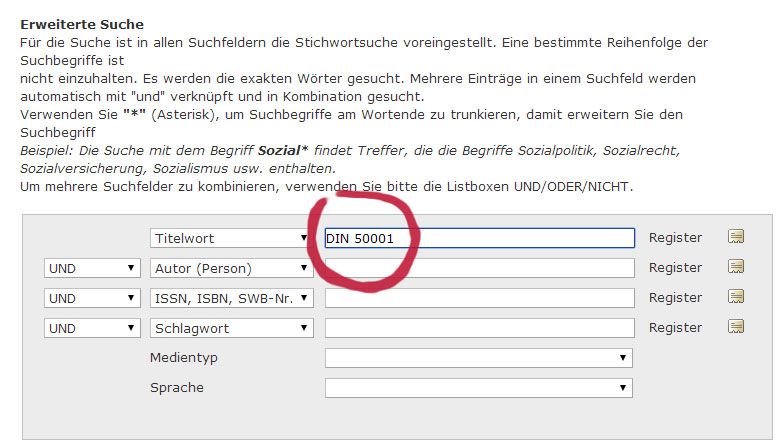This screenshot has width=784, height=444.
Task: Click the register icon beside ISSN row
Action: click(736, 297)
